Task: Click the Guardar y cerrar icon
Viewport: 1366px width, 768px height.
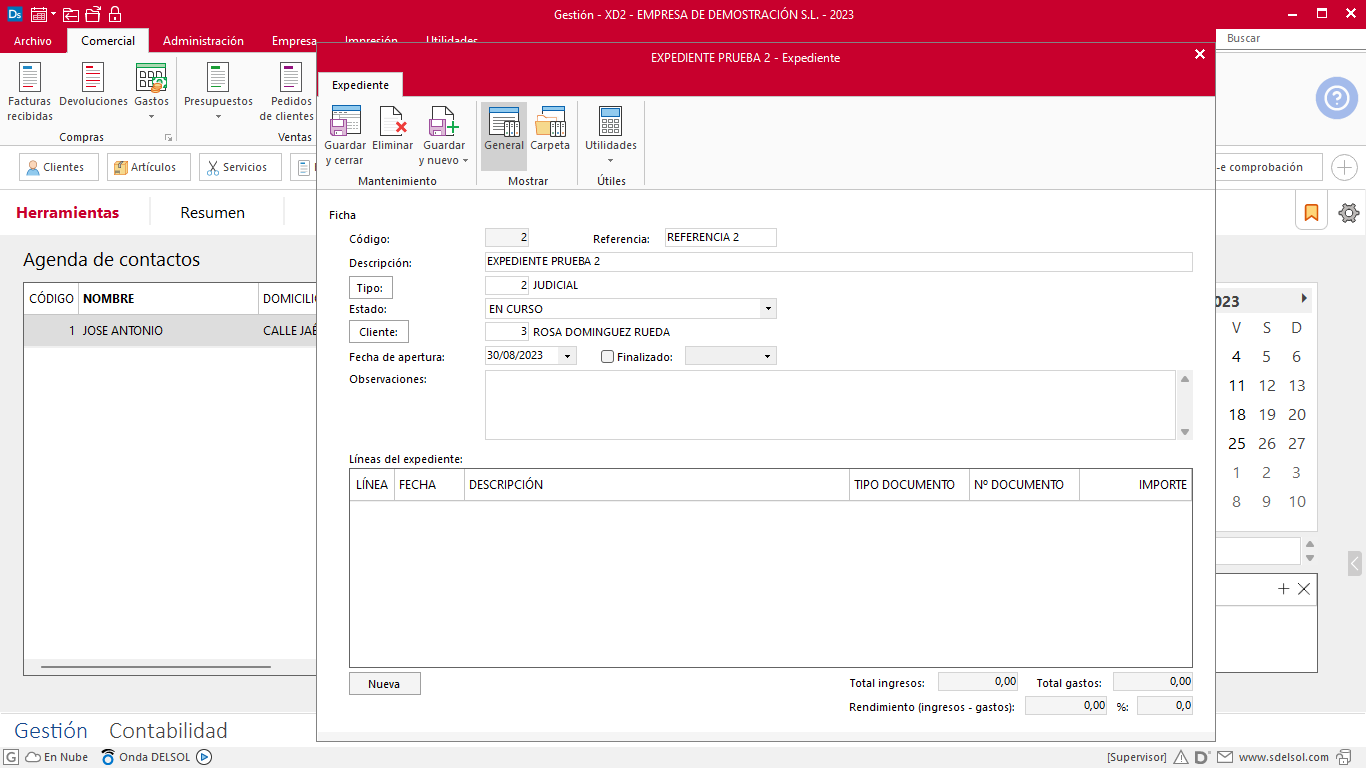Action: [345, 122]
